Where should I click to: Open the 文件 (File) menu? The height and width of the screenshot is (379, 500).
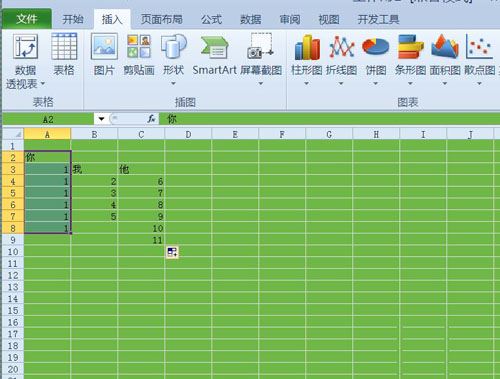(27, 19)
